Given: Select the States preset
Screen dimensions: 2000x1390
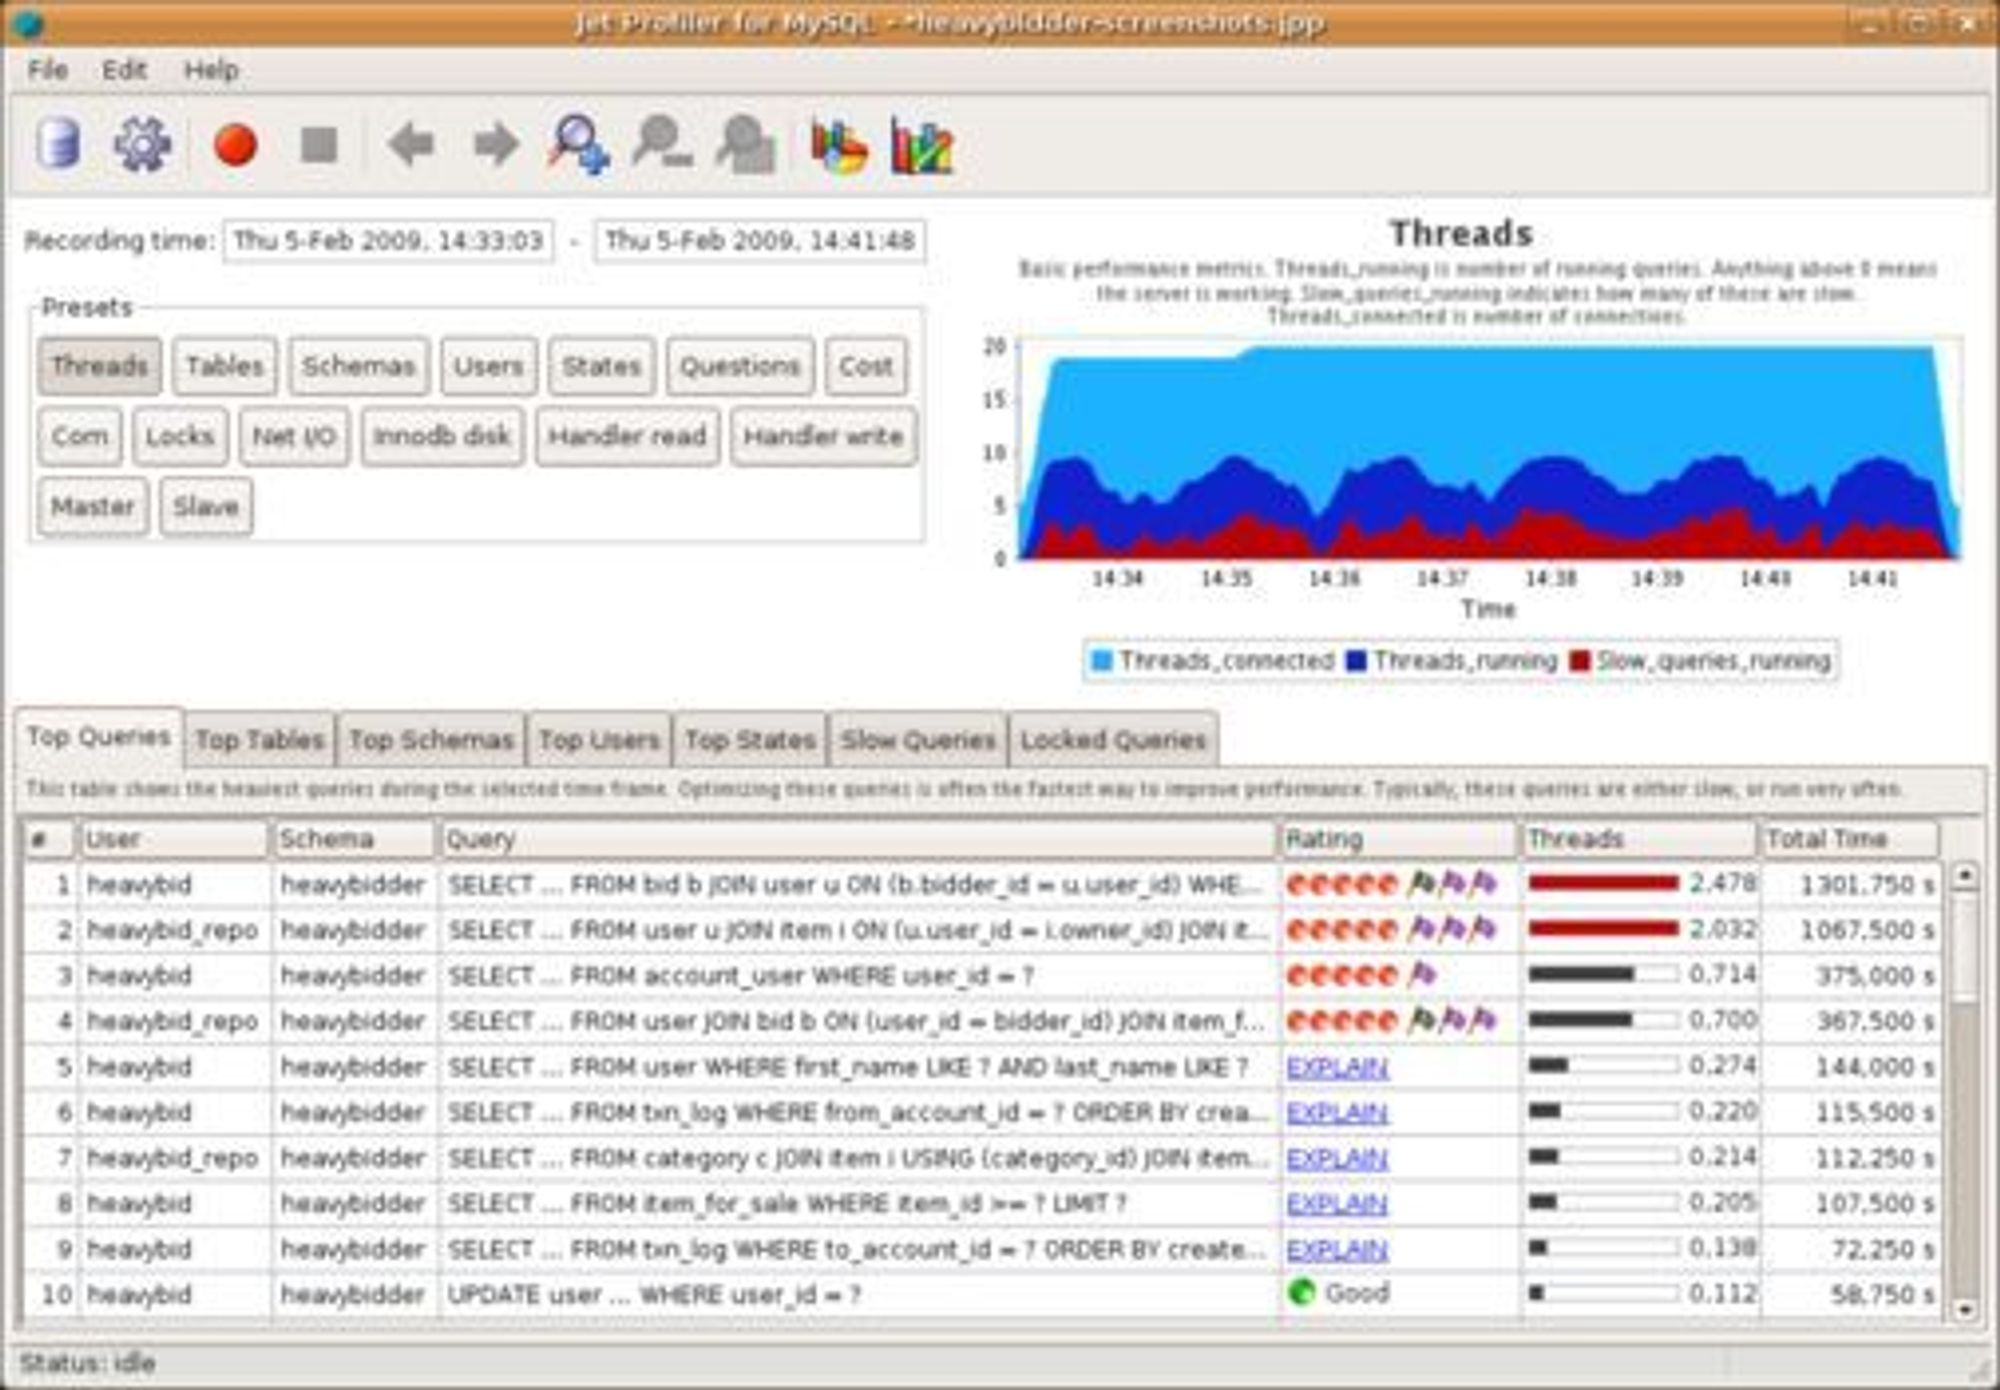Looking at the screenshot, I should click(x=601, y=366).
